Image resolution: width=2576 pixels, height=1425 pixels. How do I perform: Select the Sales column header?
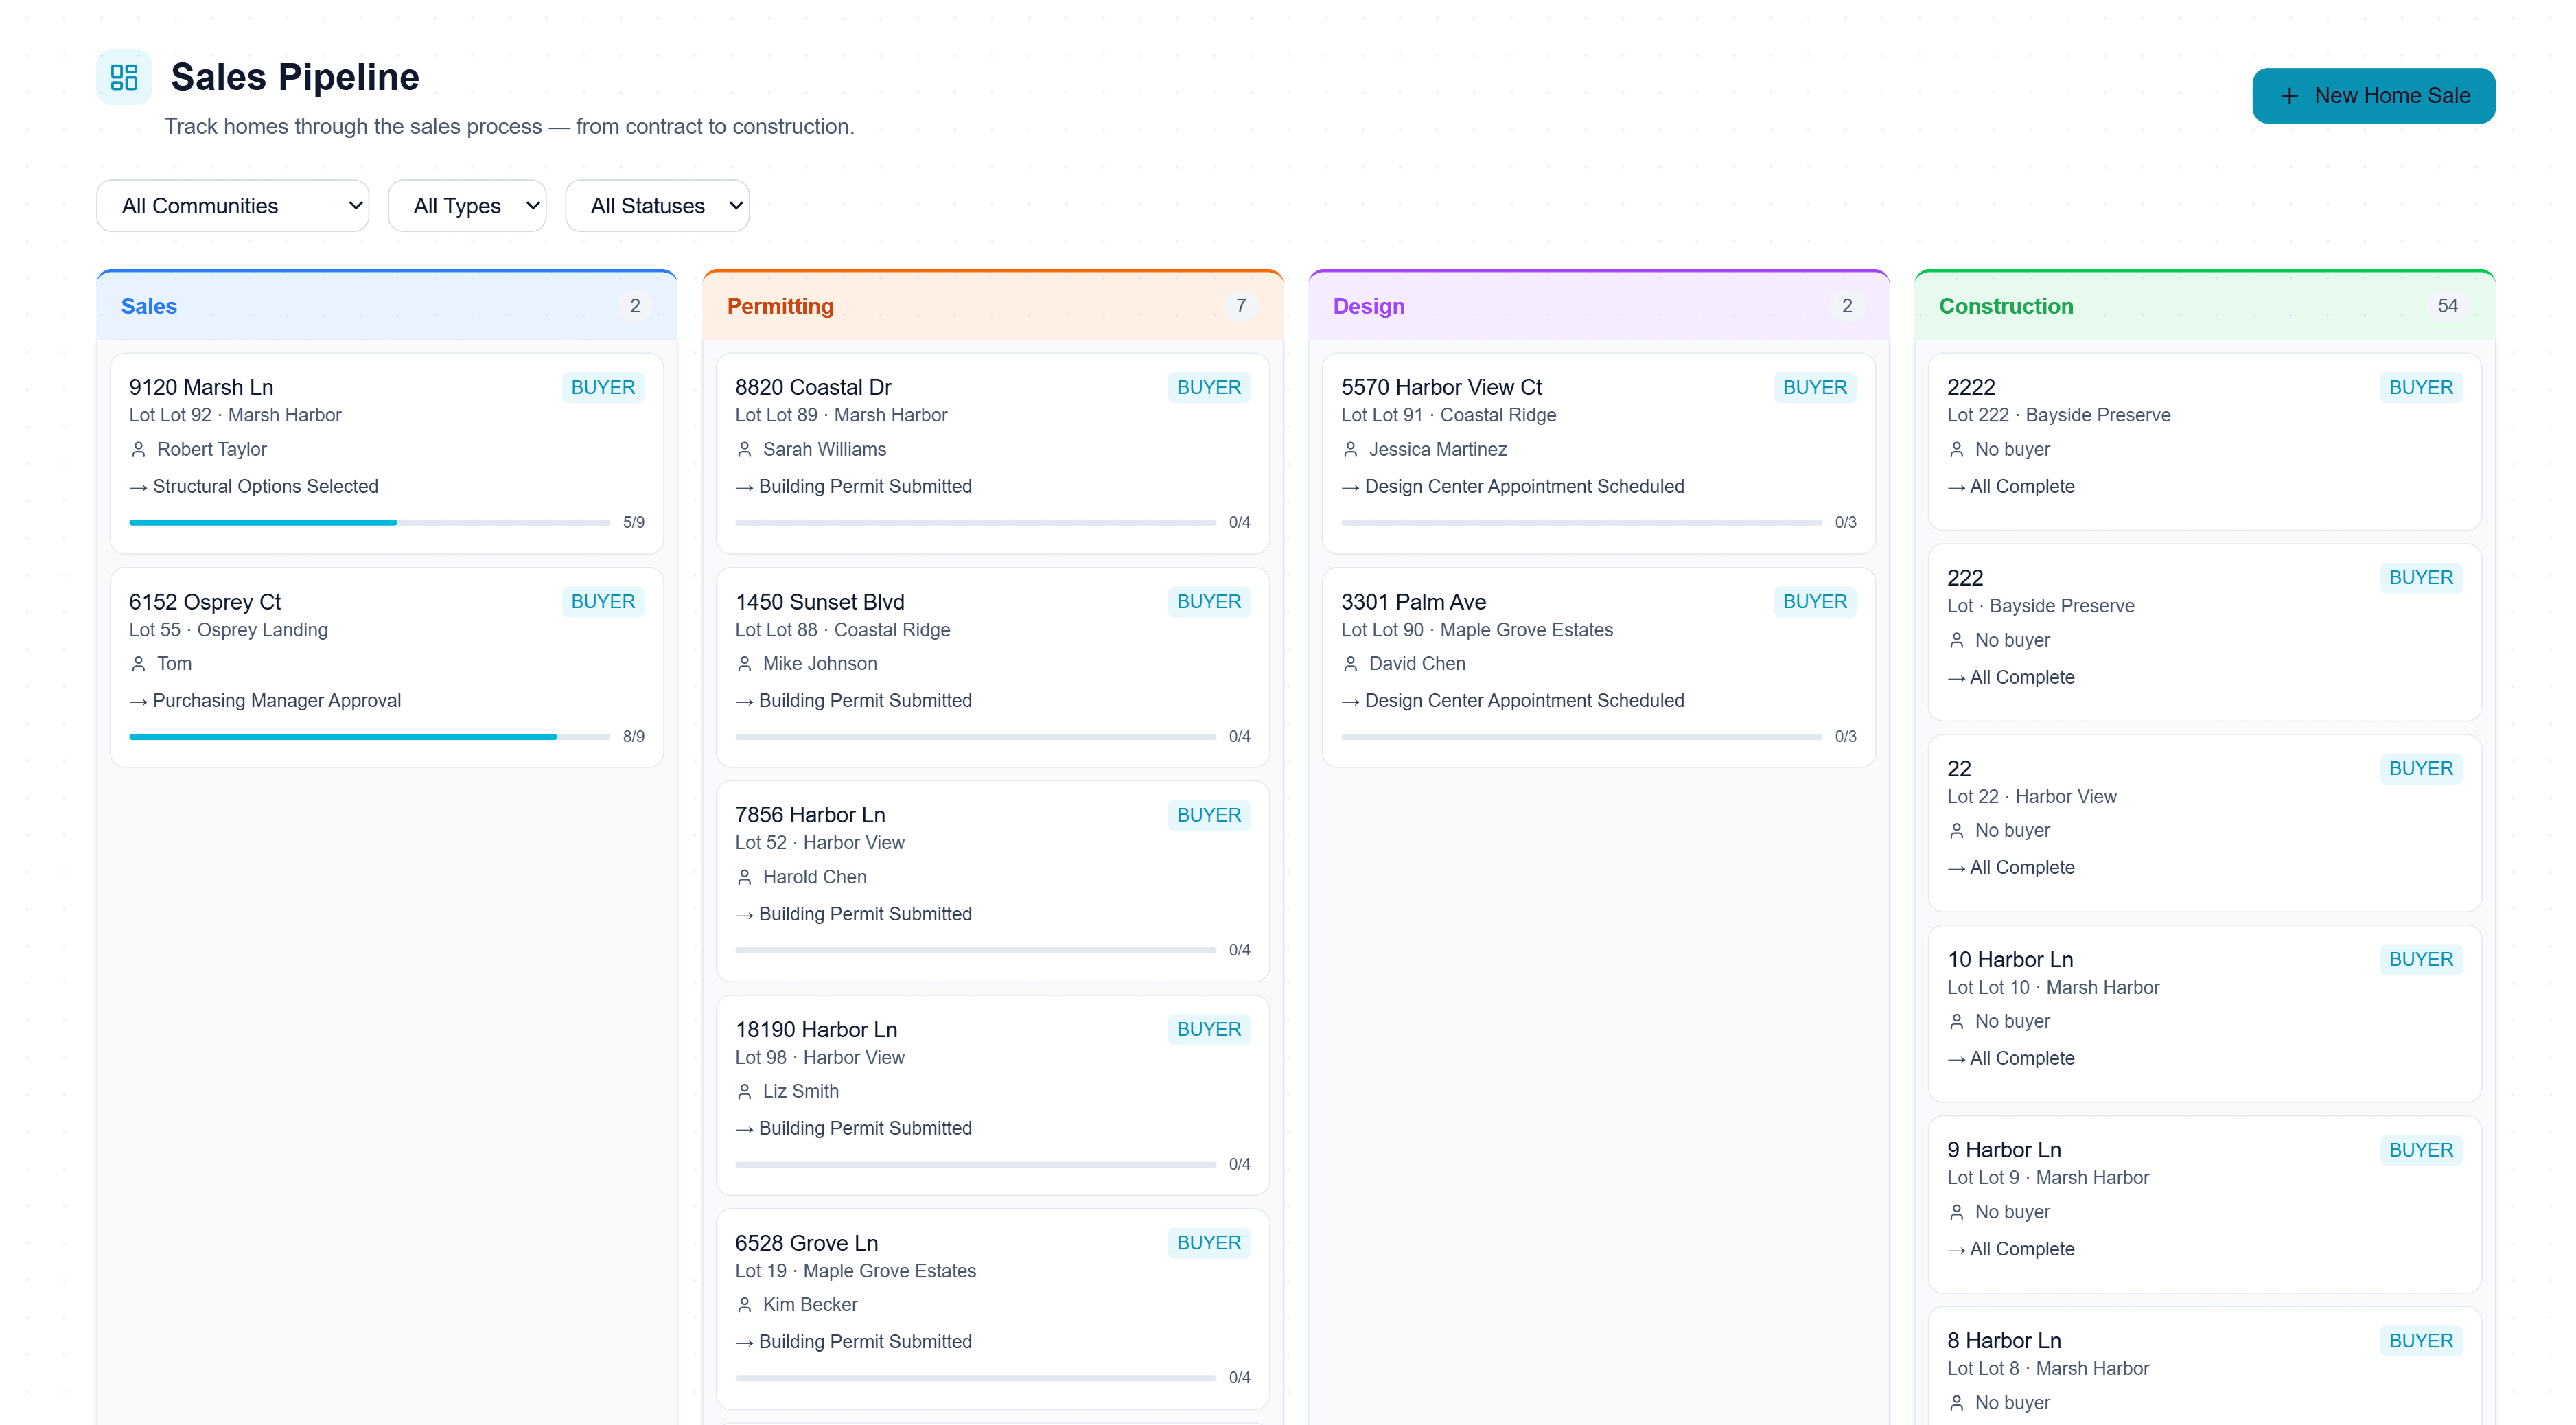[387, 306]
